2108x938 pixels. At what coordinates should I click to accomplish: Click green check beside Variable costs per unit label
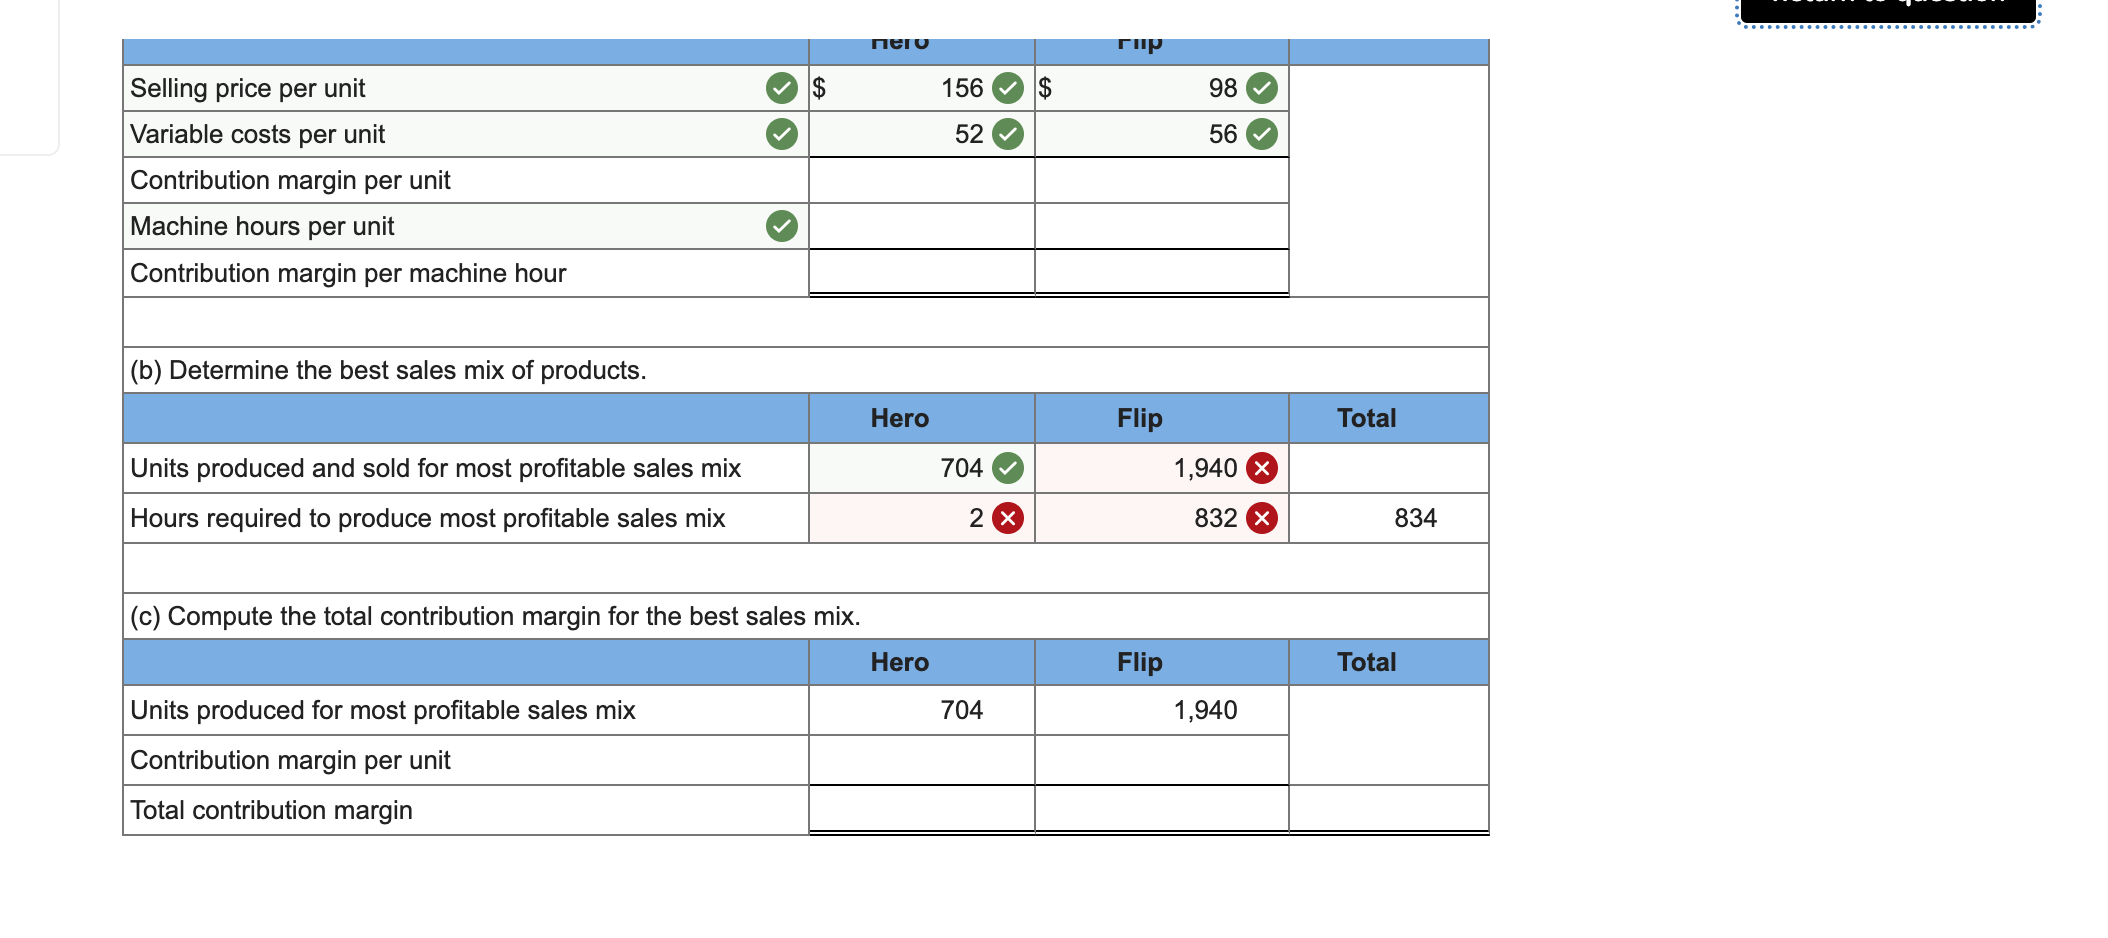tap(782, 134)
